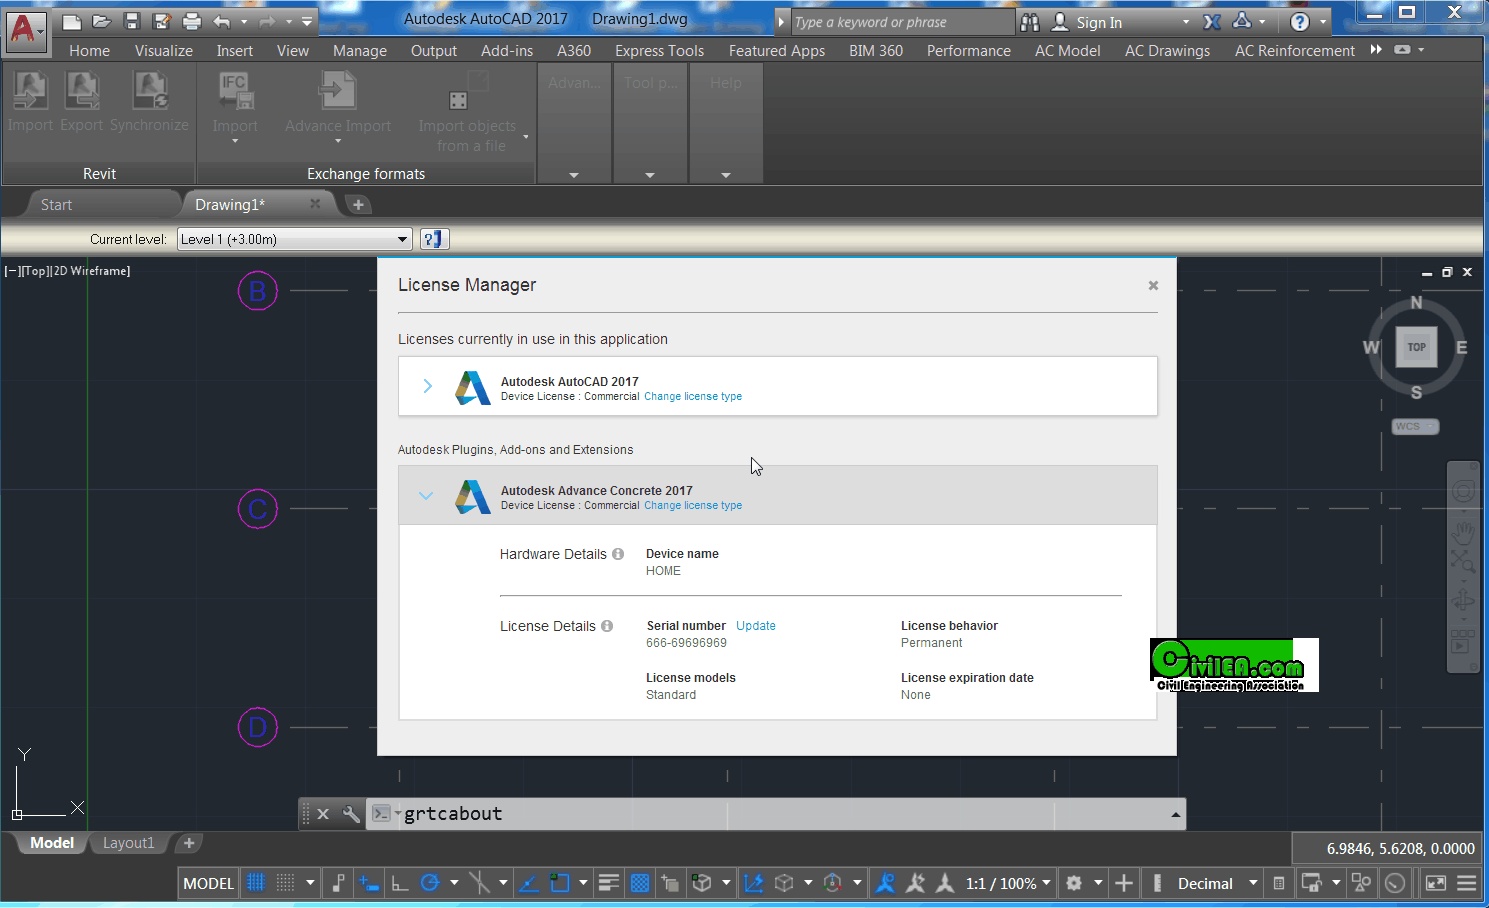Image resolution: width=1489 pixels, height=908 pixels.
Task: Toggle lineweight display
Action: [609, 883]
